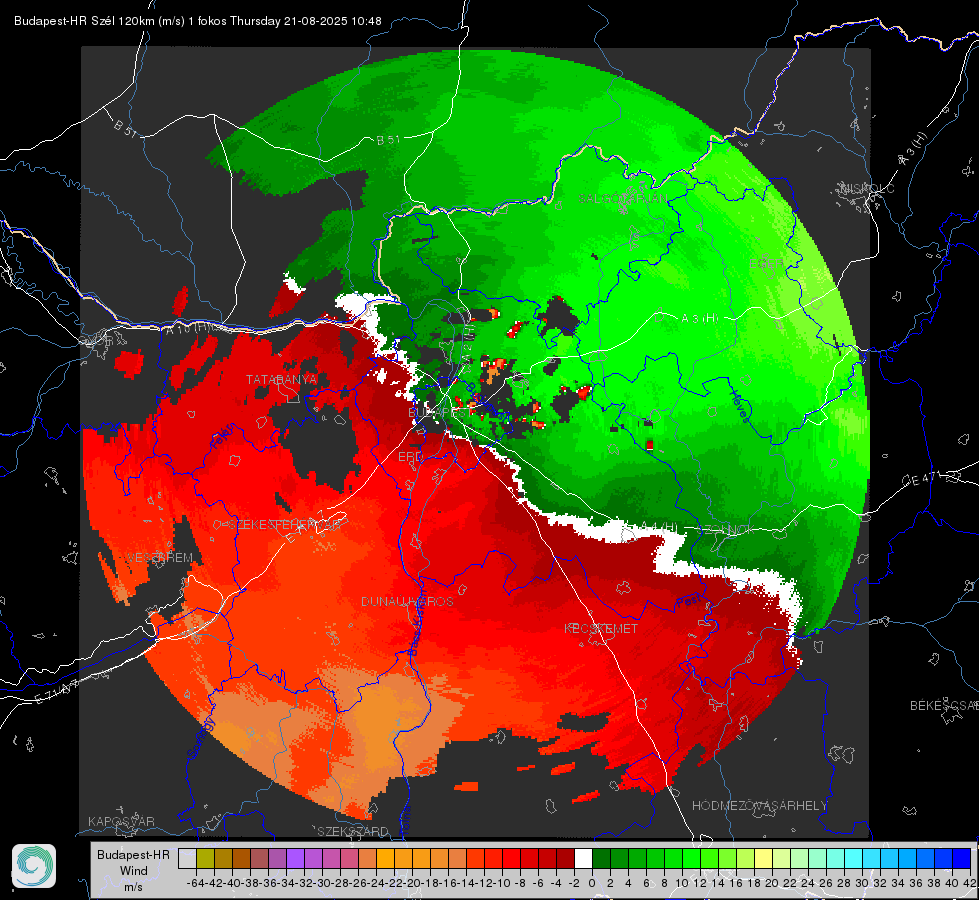Click the -64 value on the legend scale
Image resolution: width=979 pixels, height=900 pixels.
[196, 883]
